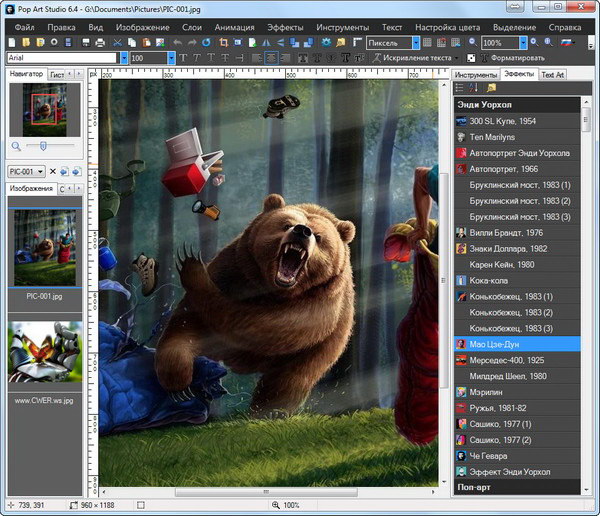
Task: Click the folder icon in Effects panel
Action: (491, 88)
